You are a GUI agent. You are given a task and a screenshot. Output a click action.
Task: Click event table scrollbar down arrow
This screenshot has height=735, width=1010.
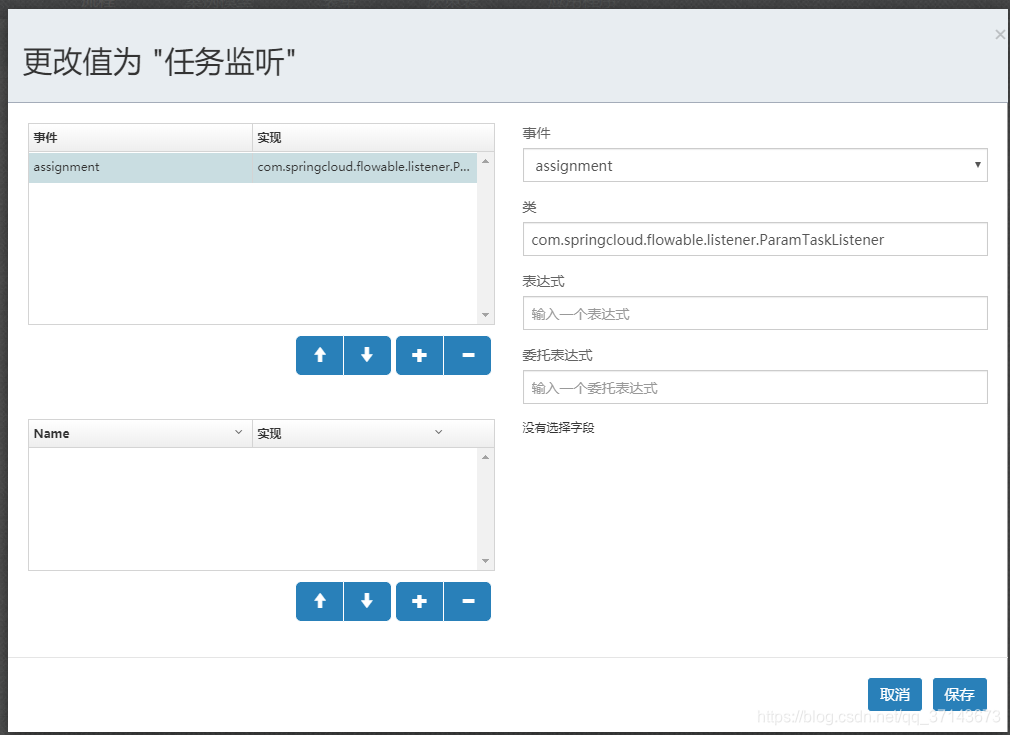(x=486, y=315)
